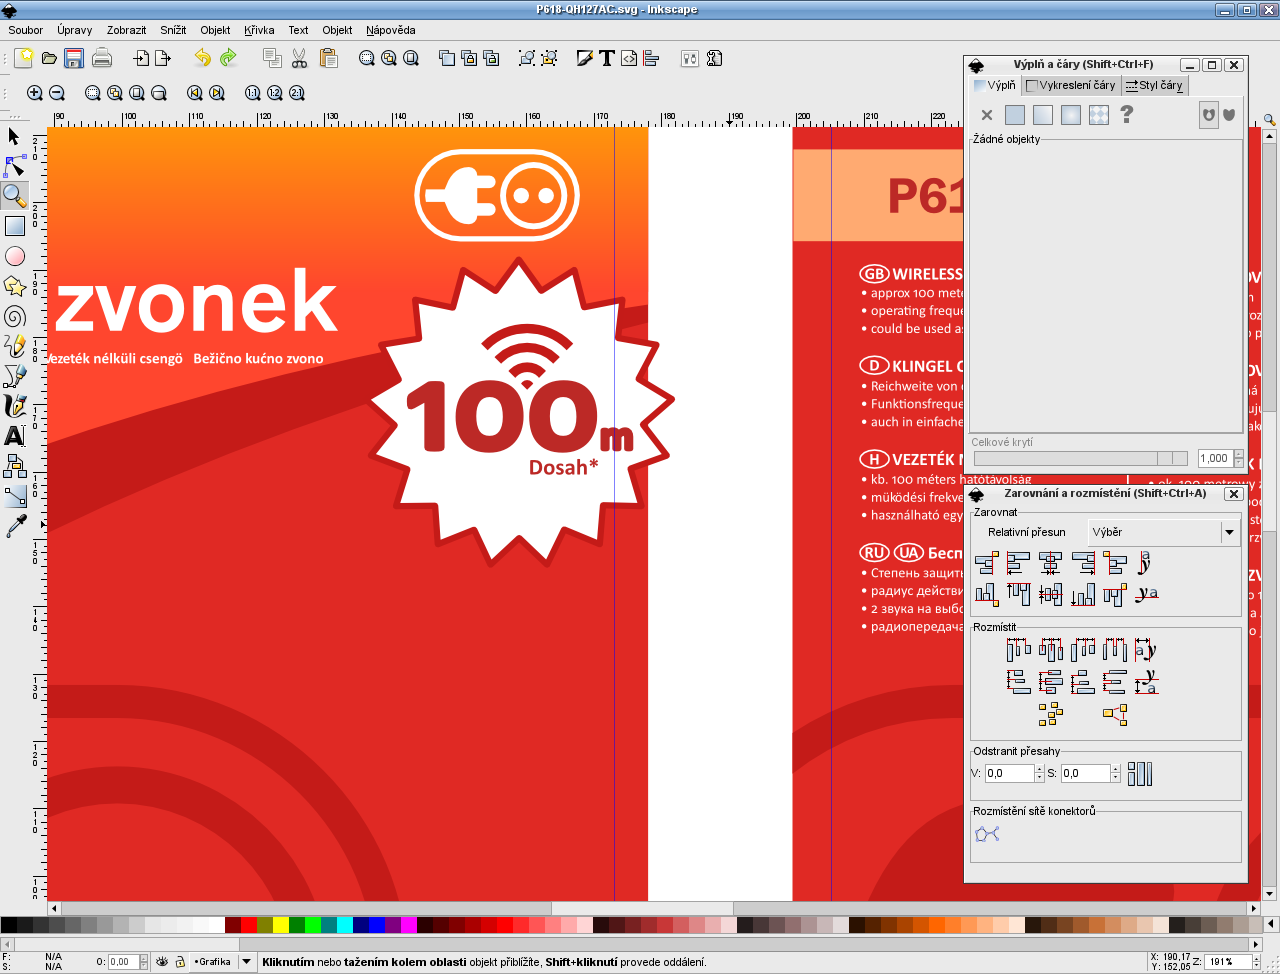Viewport: 1280px width, 974px height.
Task: Group selected objects icon
Action: pos(527,58)
